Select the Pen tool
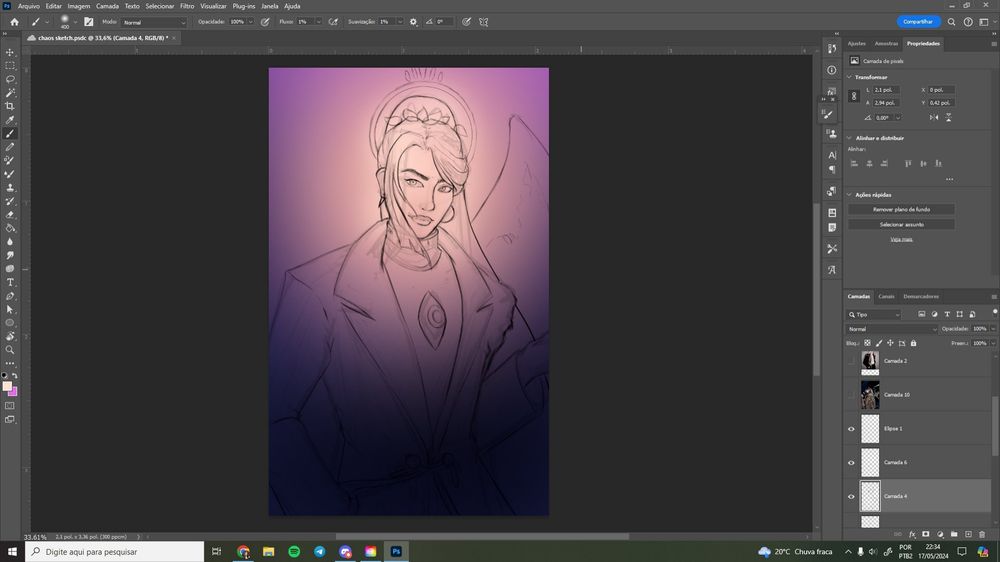1000x562 pixels. pos(10,296)
